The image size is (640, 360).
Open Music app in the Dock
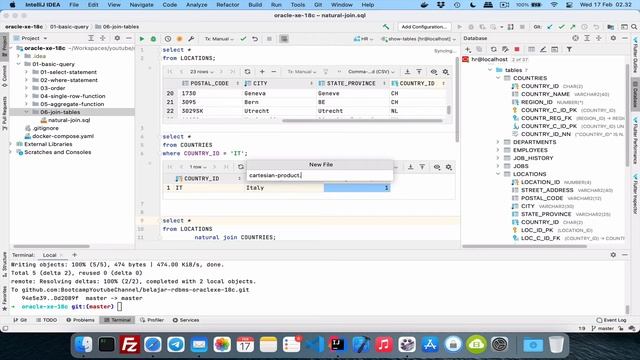[x=384, y=344]
